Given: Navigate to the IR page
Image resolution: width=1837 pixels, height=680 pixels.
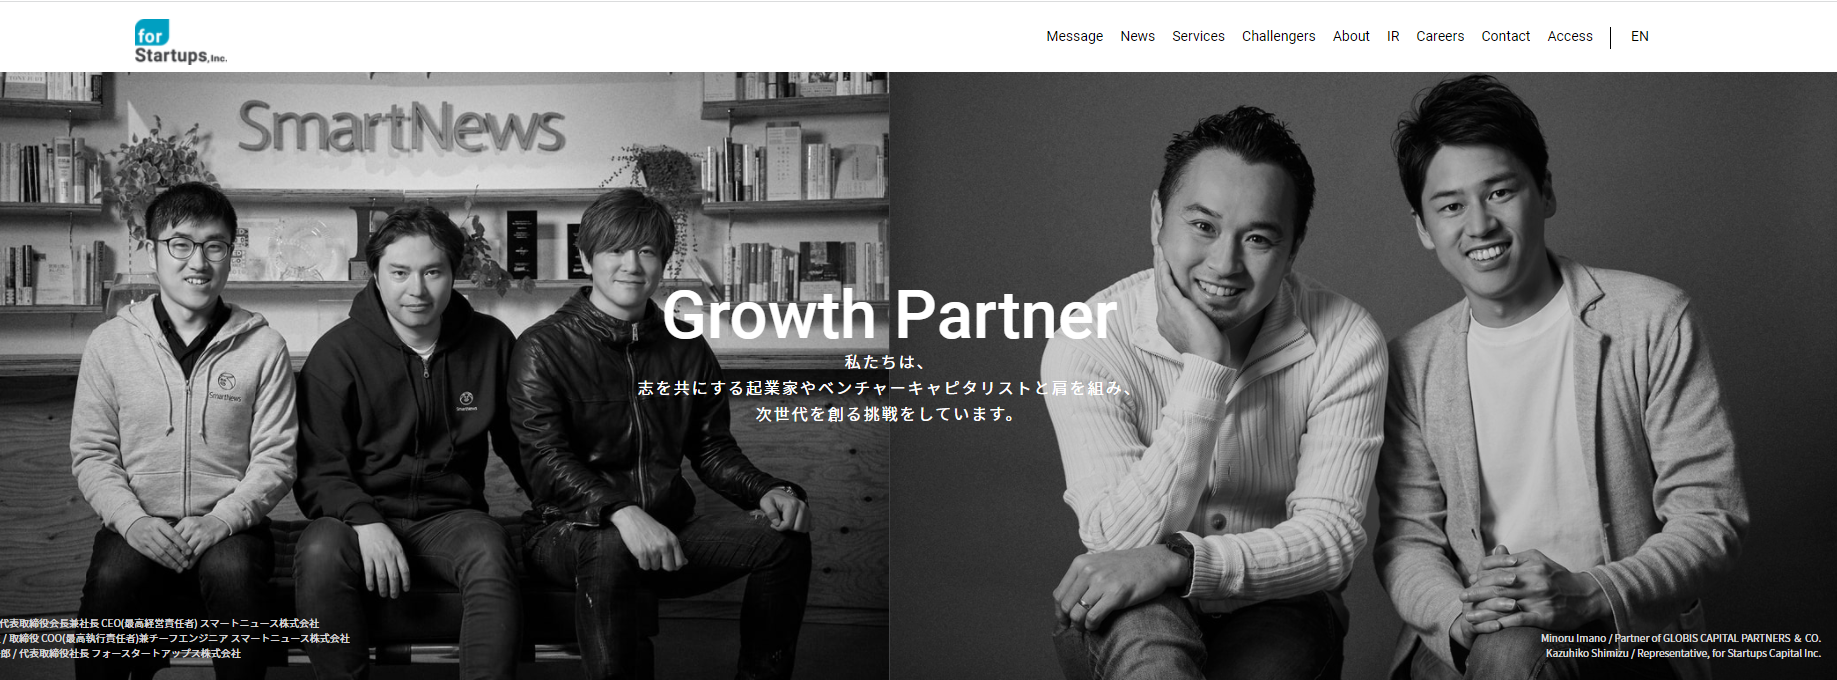Looking at the screenshot, I should (1393, 36).
